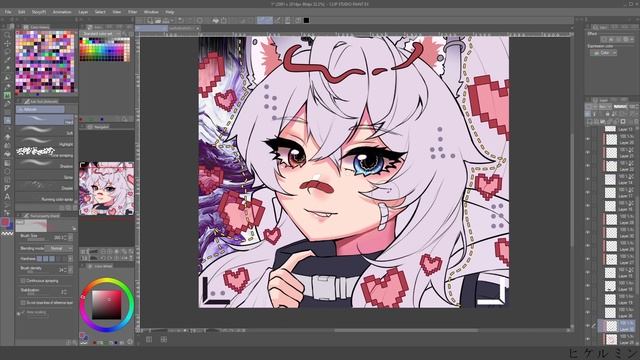Hide Layer 30 with its eye icon

[588, 233]
